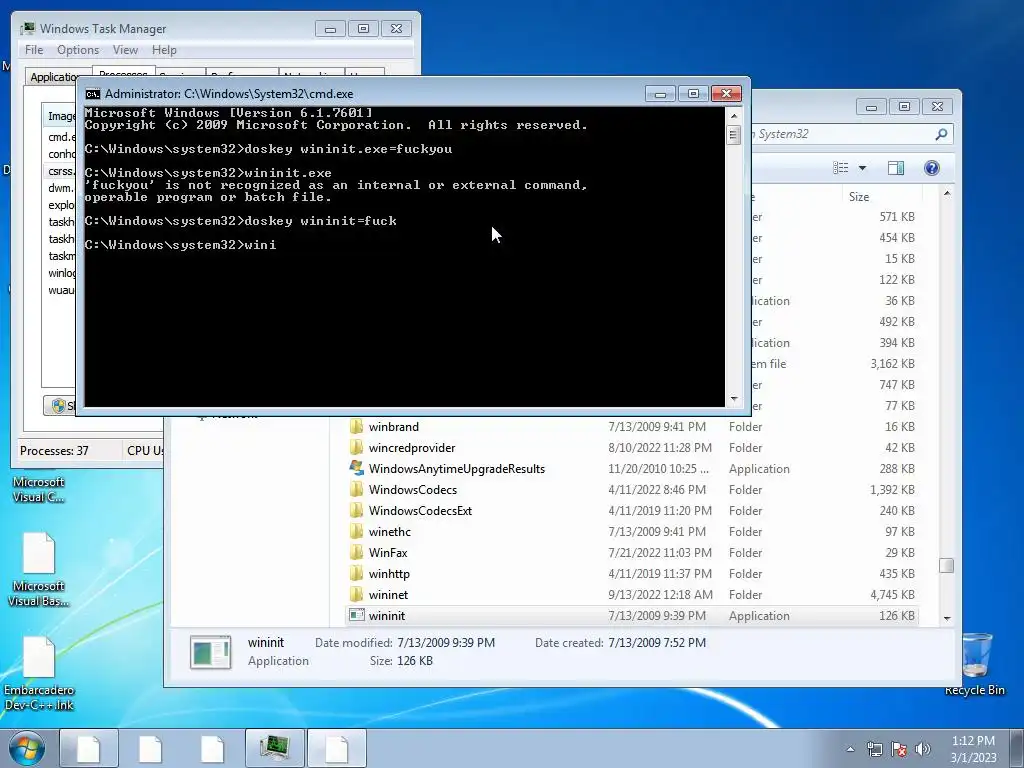Screen dimensions: 1024x768
Task: Select the WinFax folder row
Action: 631,552
